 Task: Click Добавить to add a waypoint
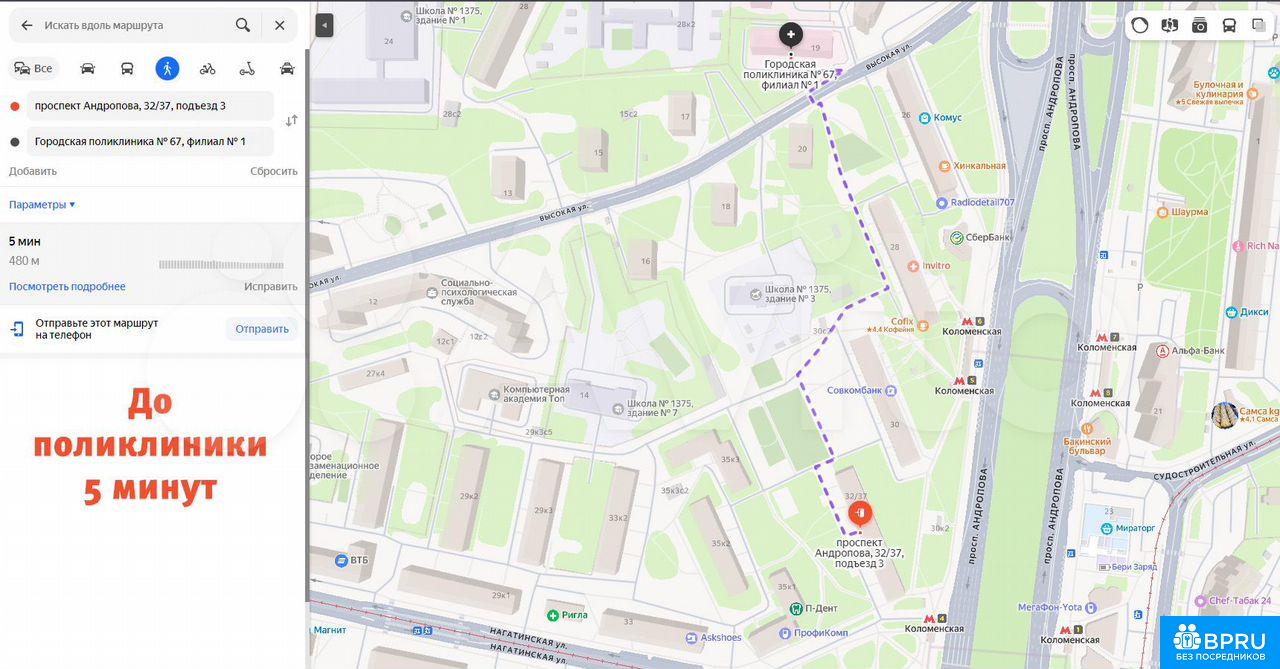[x=33, y=171]
